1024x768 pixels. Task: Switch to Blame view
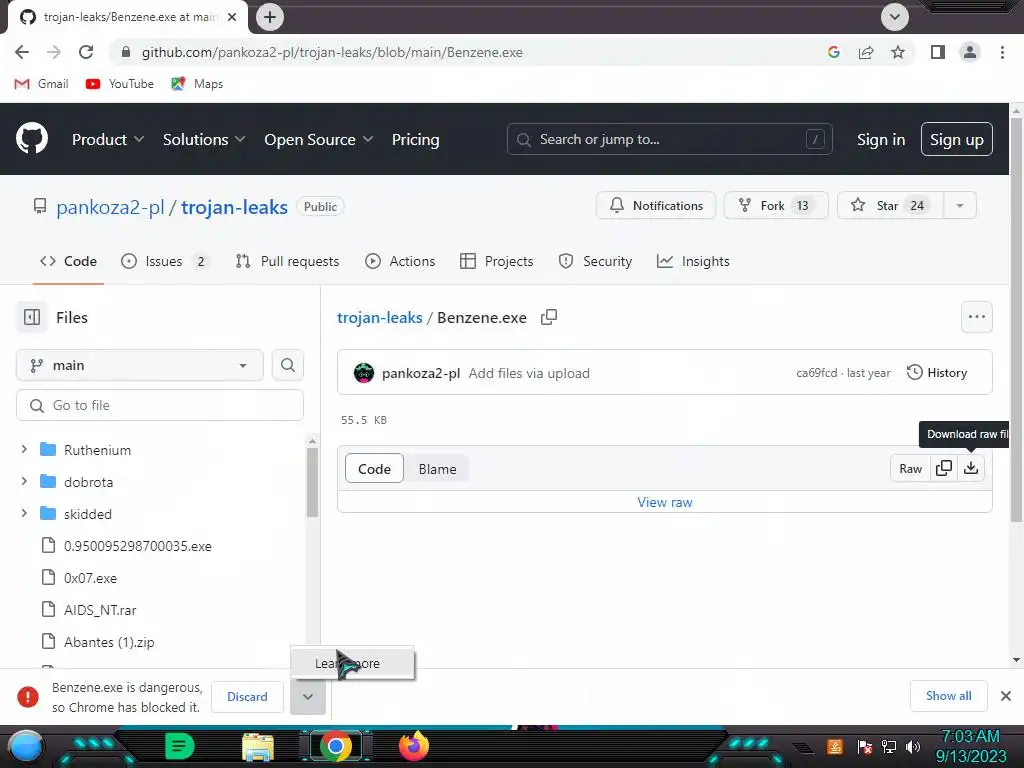coord(438,469)
